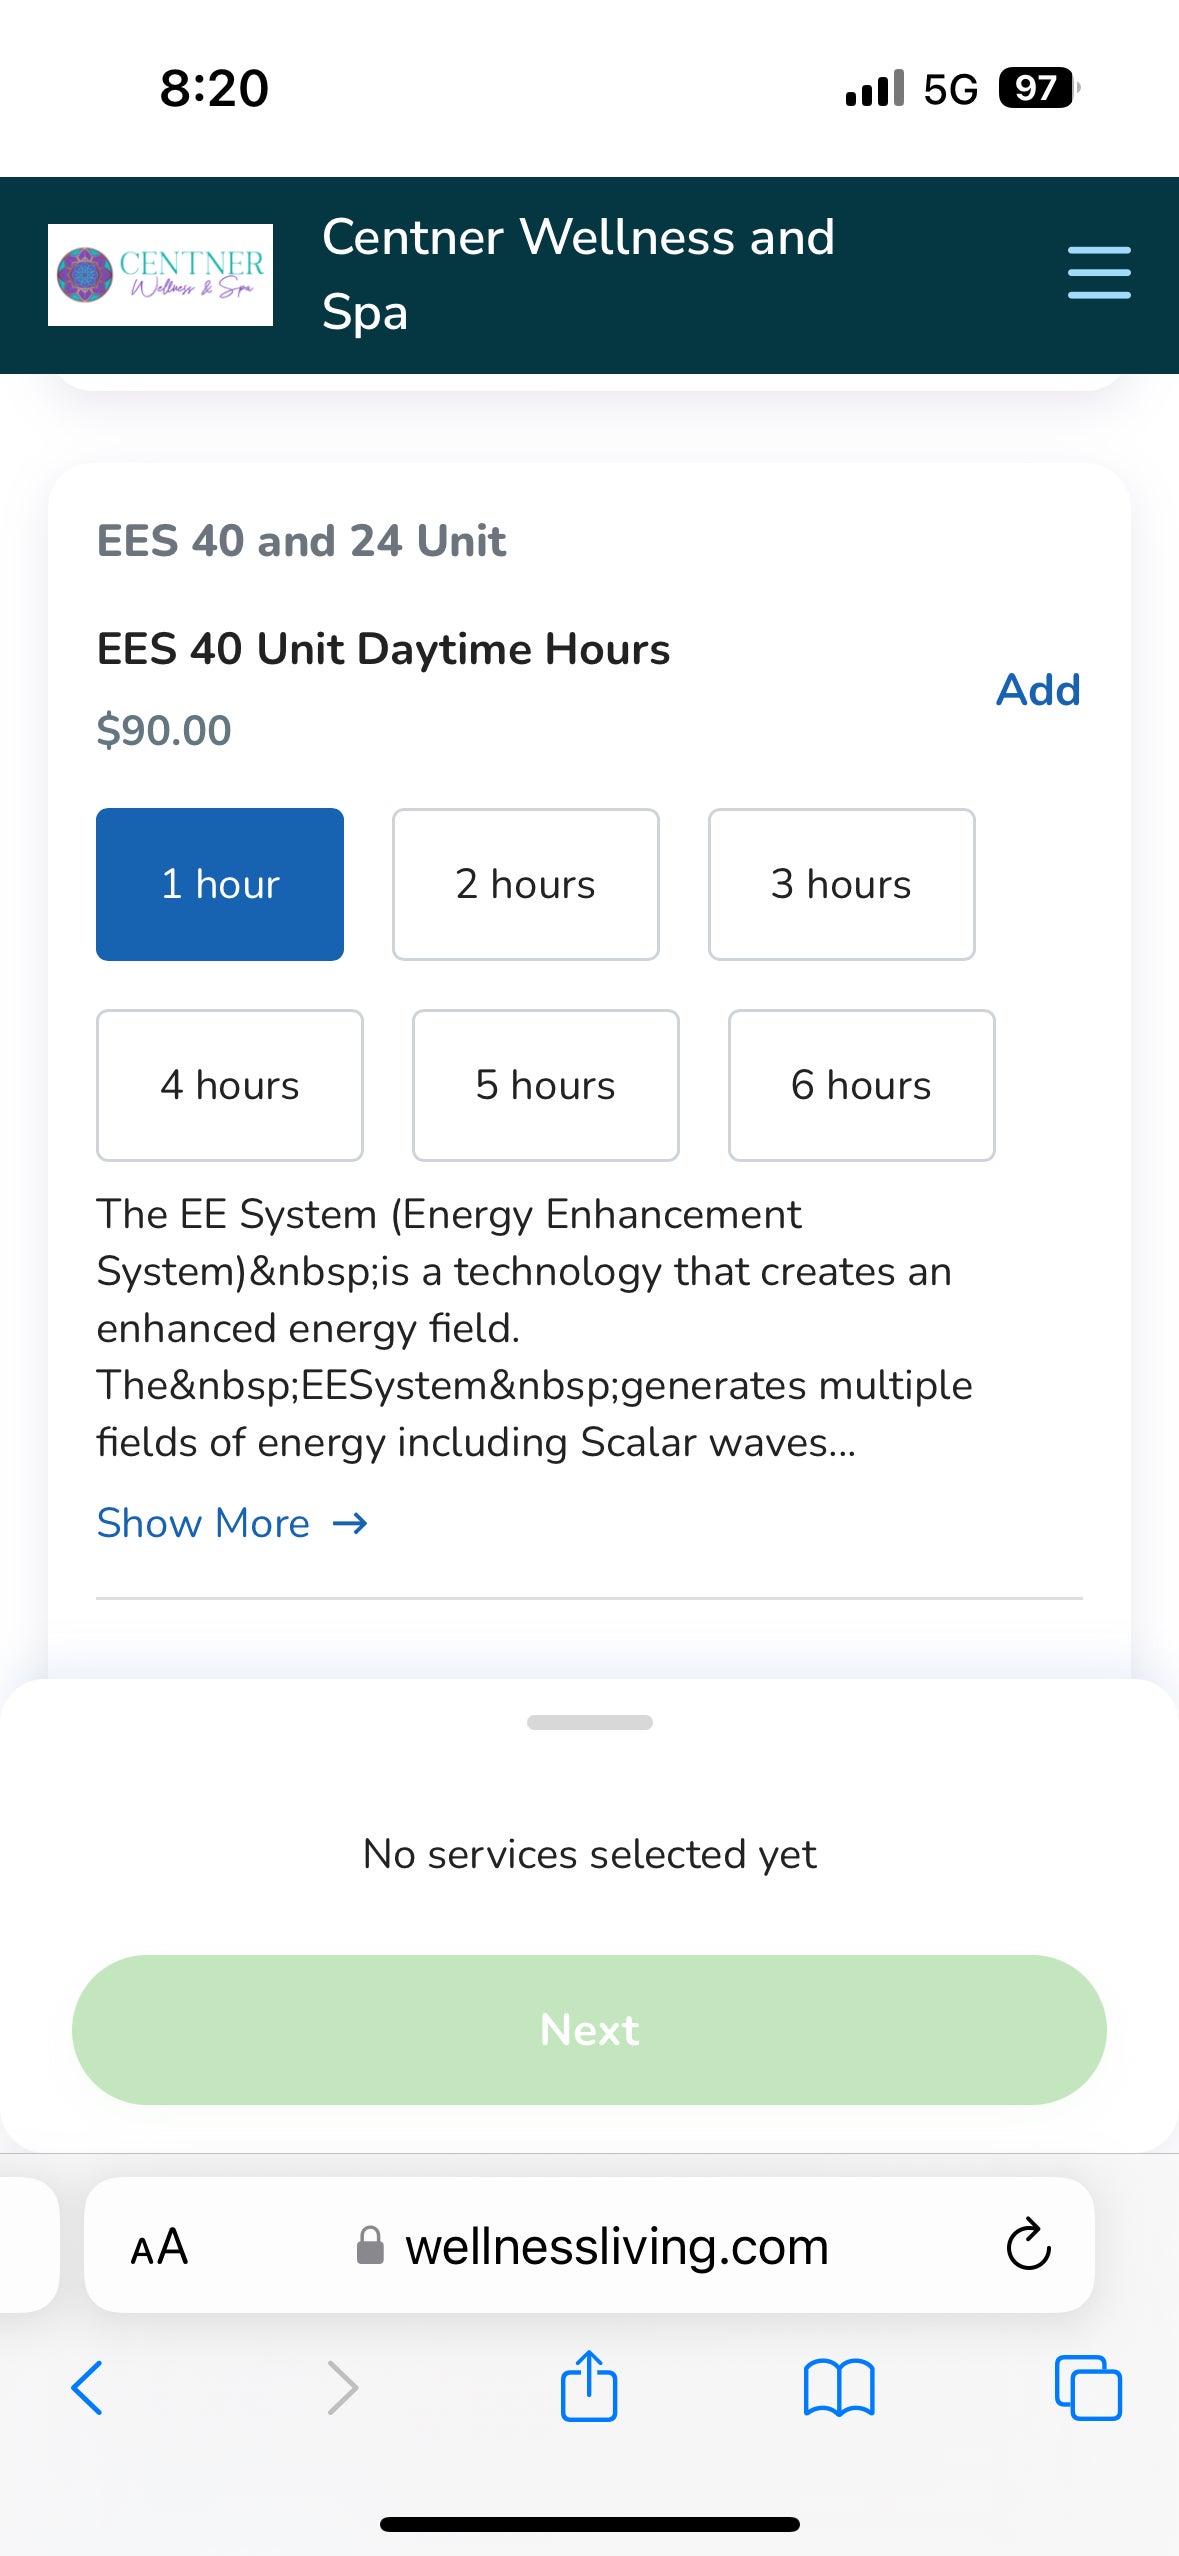This screenshot has height=2556, width=1179.
Task: Open the hamburger menu
Action: click(x=1098, y=273)
